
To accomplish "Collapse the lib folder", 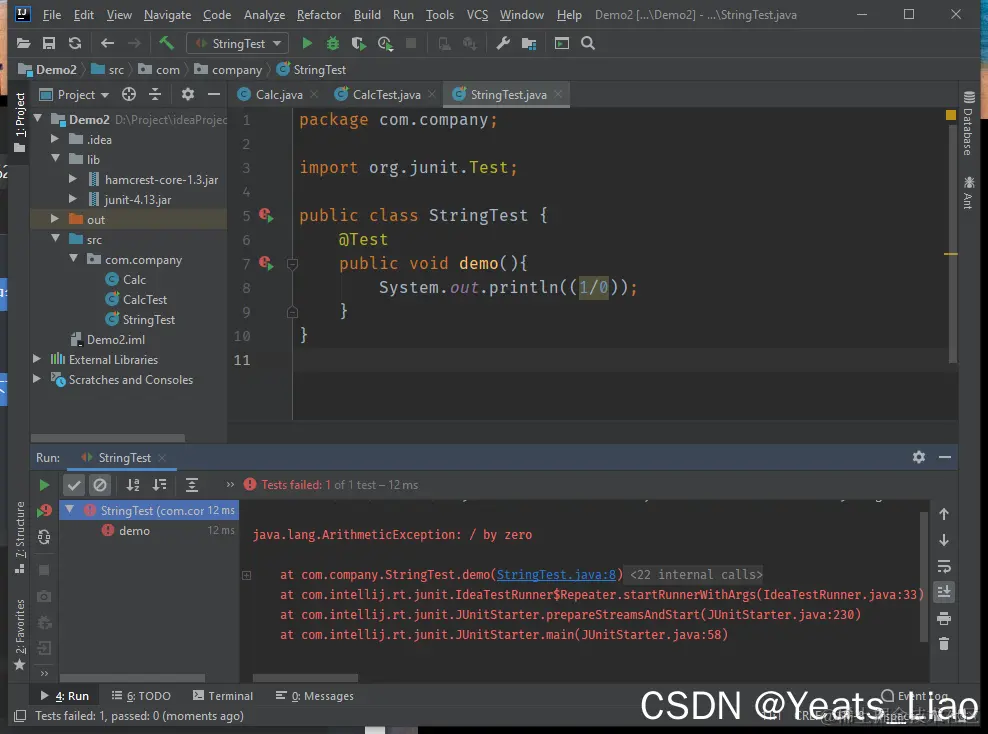I will pos(55,159).
